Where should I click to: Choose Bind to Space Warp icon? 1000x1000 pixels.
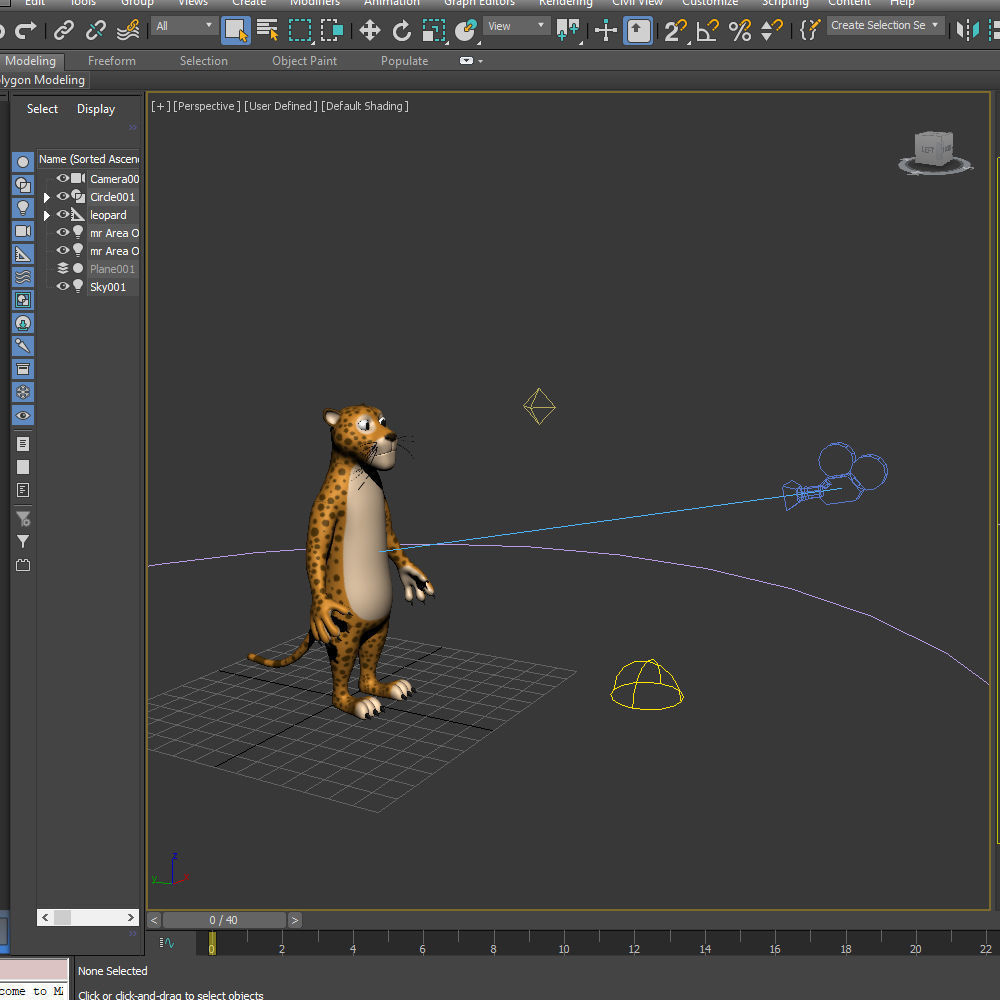click(128, 30)
